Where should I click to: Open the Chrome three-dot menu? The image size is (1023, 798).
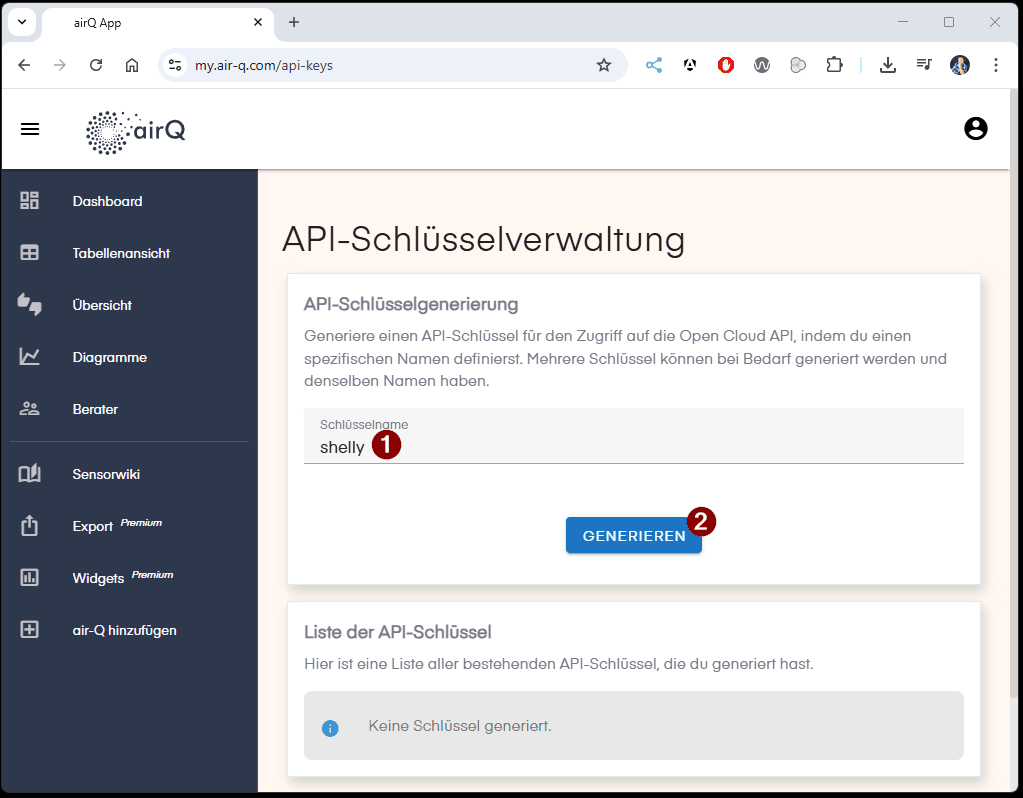996,64
